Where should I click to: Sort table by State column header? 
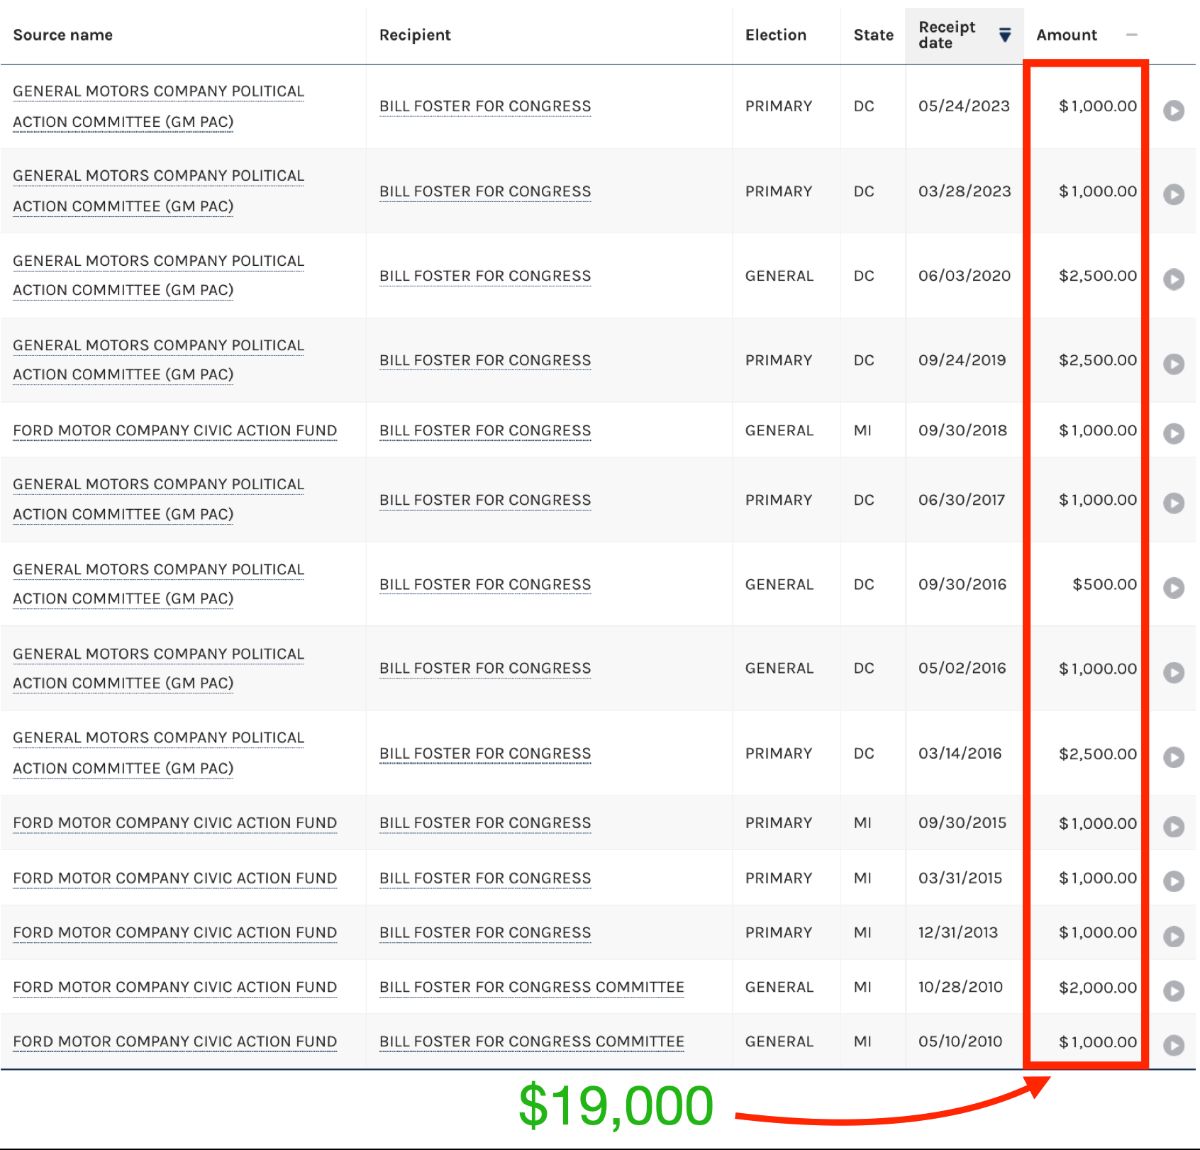[x=873, y=35]
